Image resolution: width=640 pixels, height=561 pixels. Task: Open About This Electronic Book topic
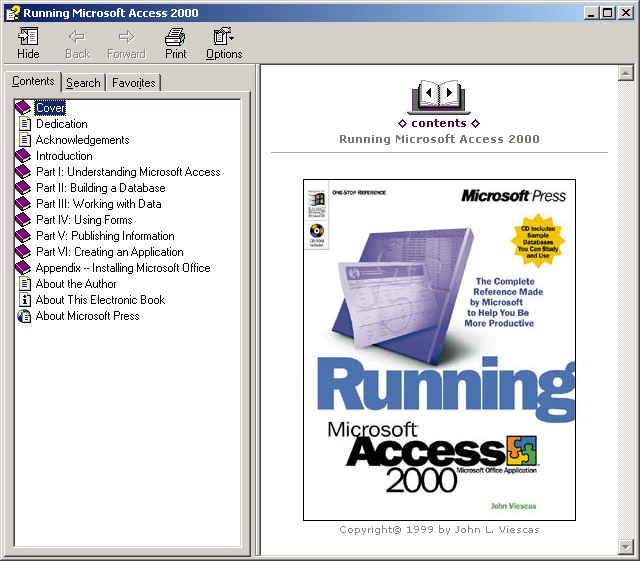[x=100, y=300]
